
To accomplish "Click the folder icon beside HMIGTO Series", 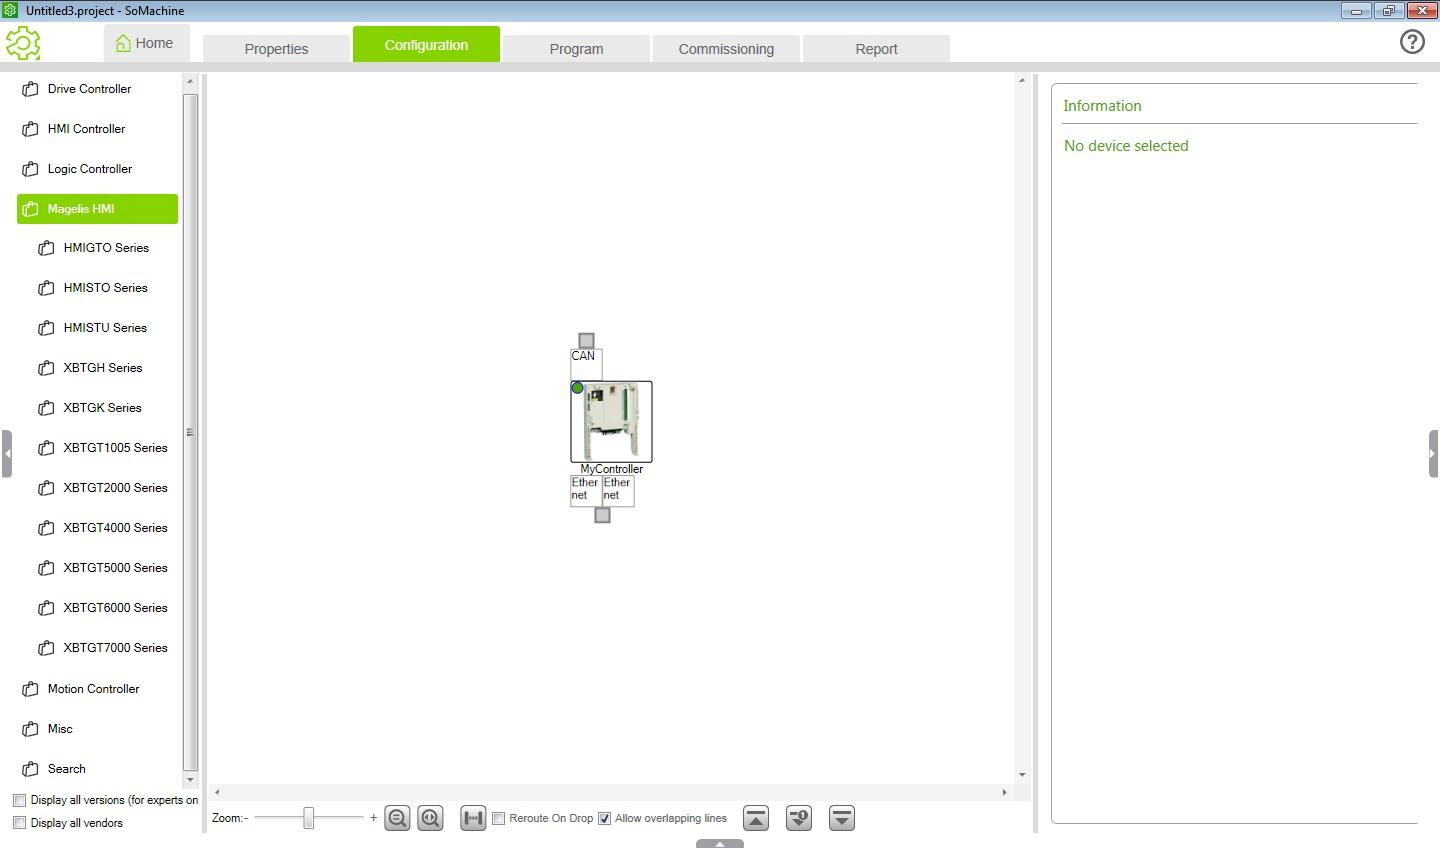I will [x=46, y=248].
